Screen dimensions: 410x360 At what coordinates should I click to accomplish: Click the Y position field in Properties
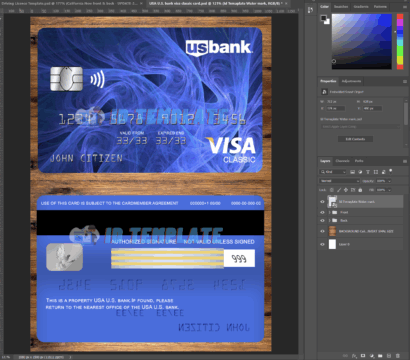tap(372, 108)
